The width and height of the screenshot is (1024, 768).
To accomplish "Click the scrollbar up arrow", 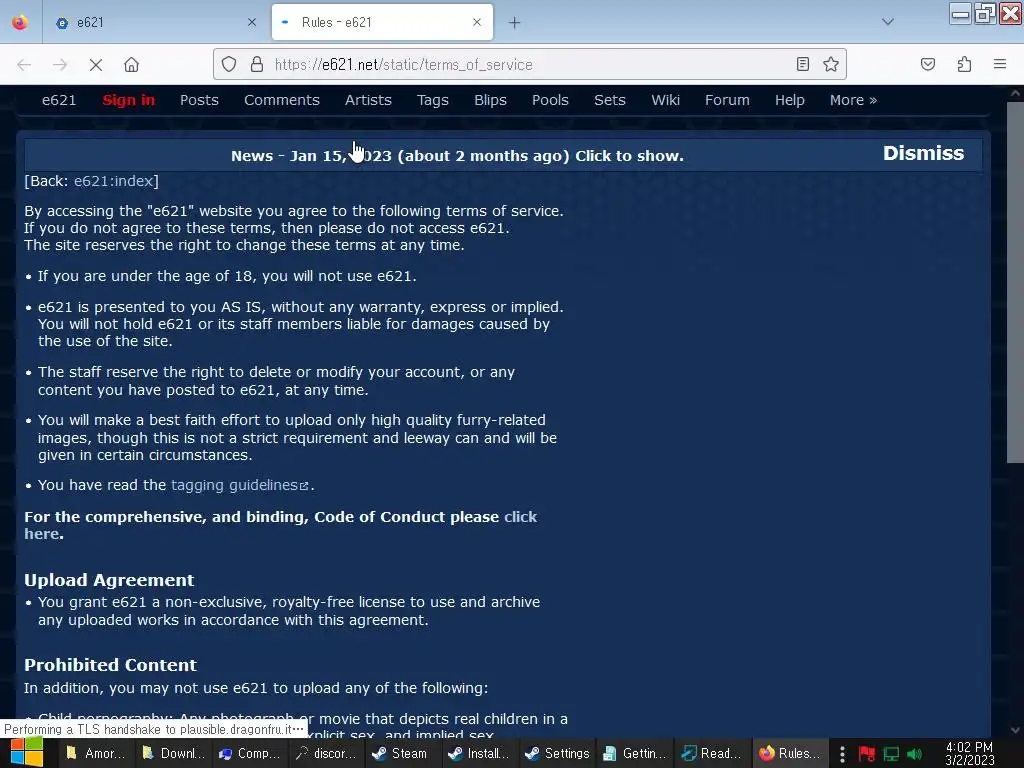I will [x=1015, y=93].
